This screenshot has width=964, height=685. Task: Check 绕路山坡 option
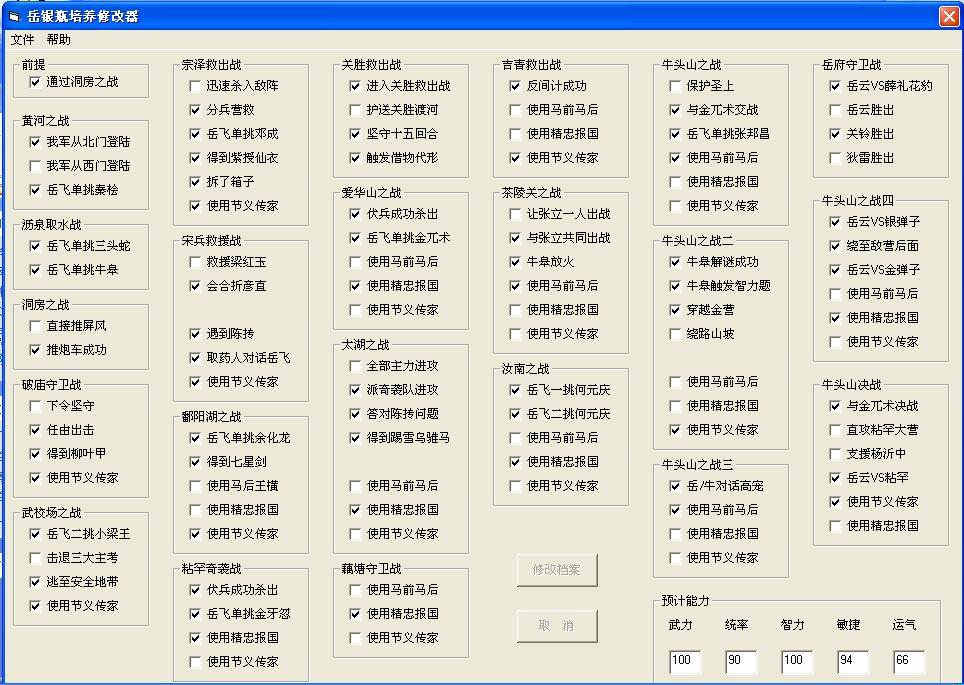[675, 334]
